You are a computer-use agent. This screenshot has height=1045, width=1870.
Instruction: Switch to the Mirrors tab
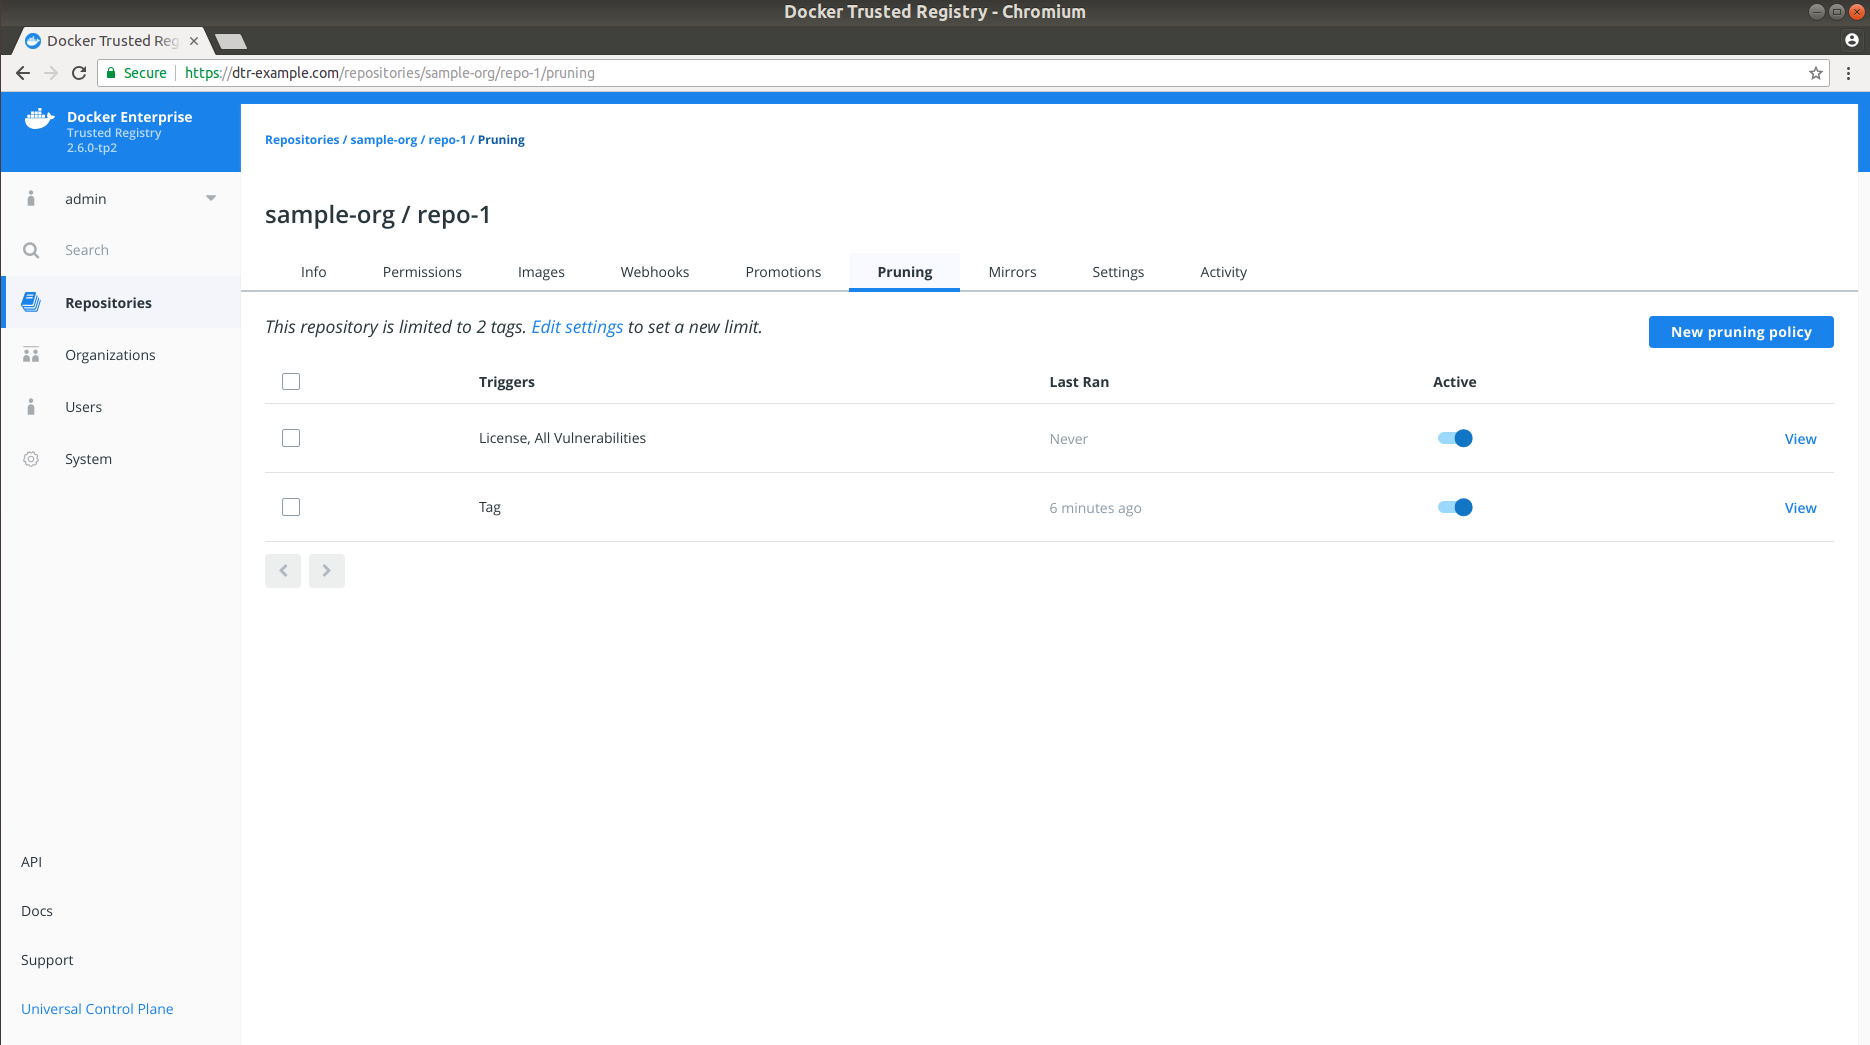coord(1012,272)
